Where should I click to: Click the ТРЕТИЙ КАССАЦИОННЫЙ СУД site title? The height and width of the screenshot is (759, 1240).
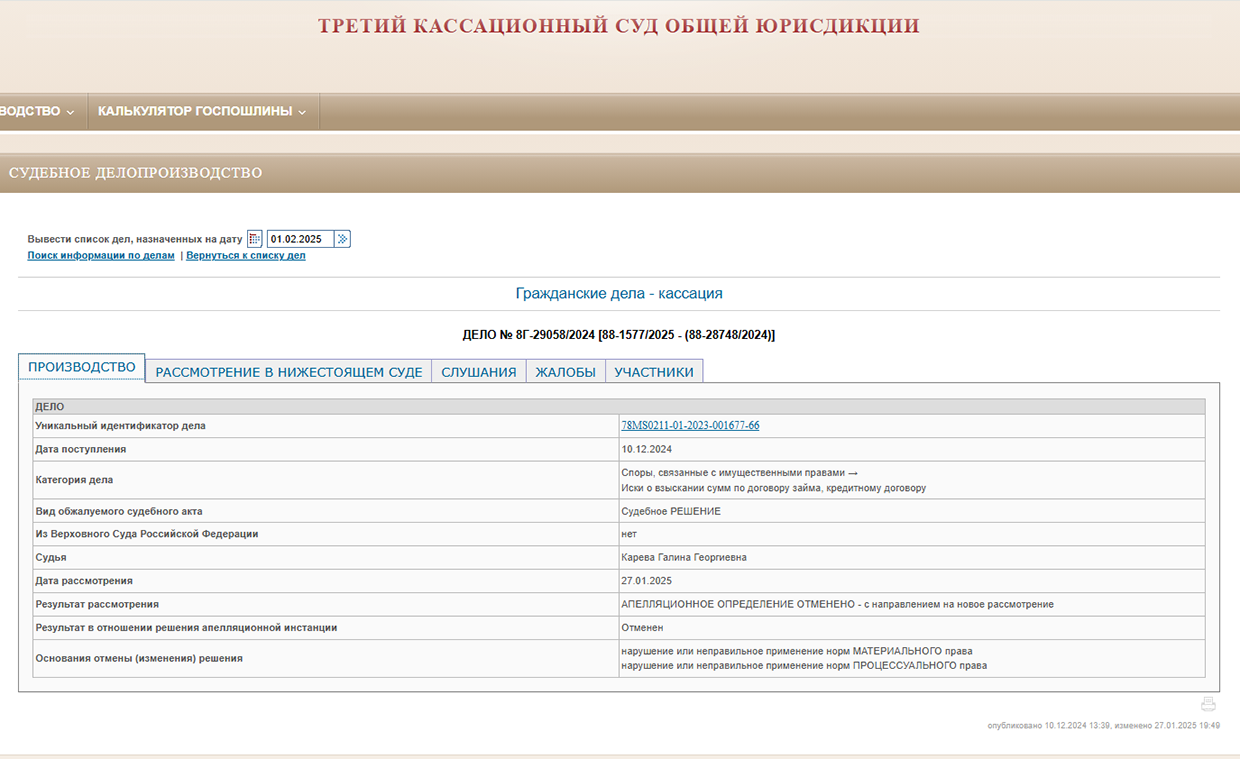618,27
